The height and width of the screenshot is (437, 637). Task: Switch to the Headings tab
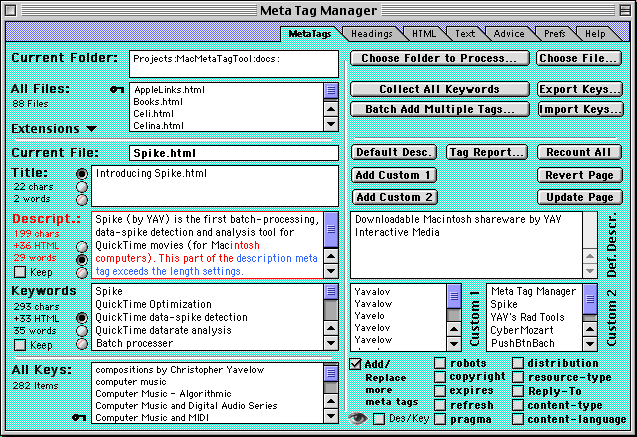[372, 34]
